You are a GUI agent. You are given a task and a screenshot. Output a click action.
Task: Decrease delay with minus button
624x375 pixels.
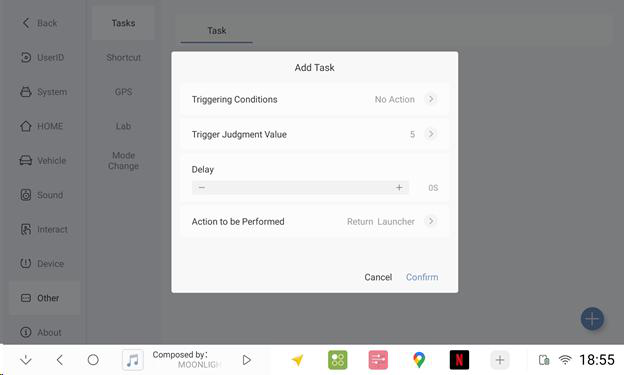(x=202, y=188)
